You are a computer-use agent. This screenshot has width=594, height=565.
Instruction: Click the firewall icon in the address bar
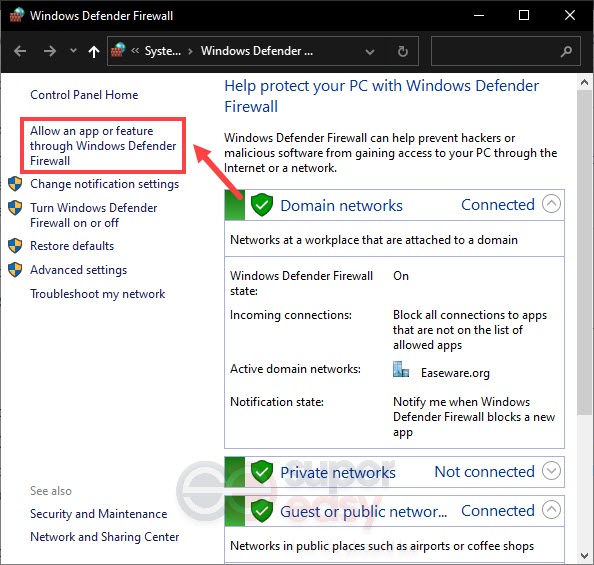pyautogui.click(x=118, y=50)
